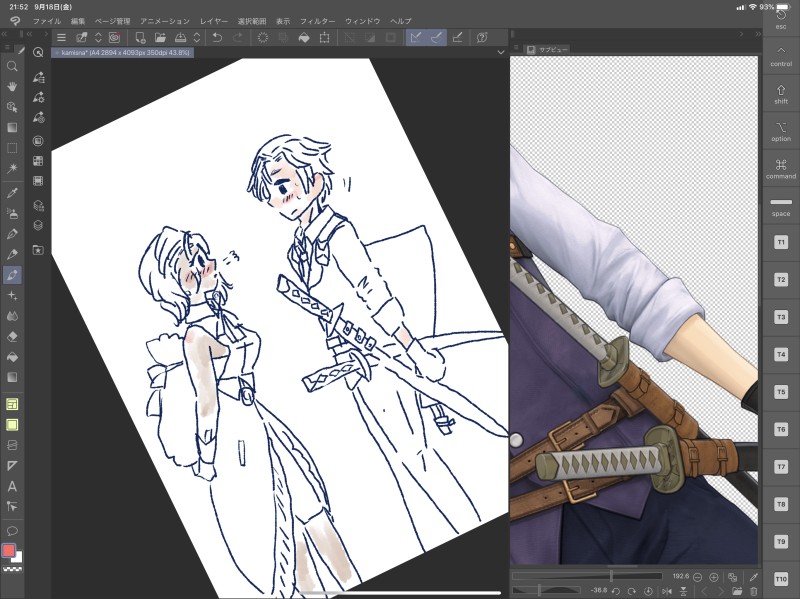Image resolution: width=800 pixels, height=599 pixels.
Task: Tap the T1 edge keyboard button
Action: click(781, 242)
